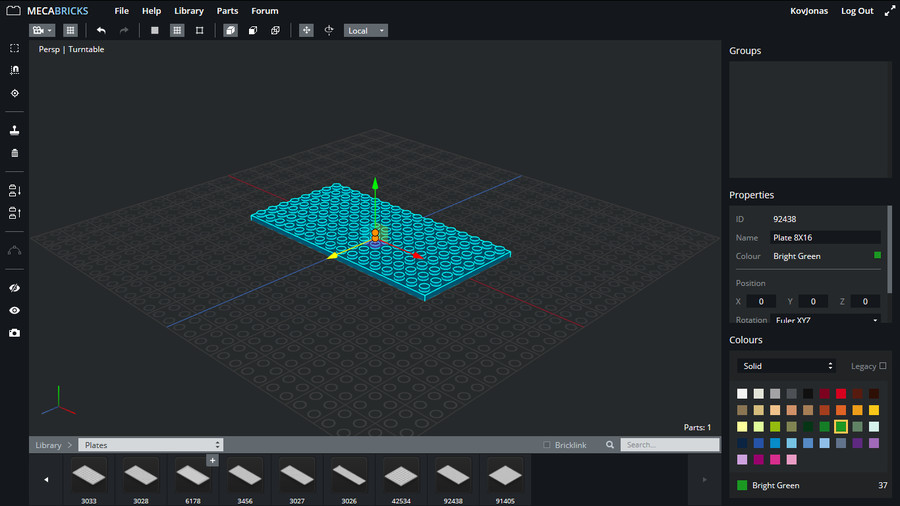The image size is (900, 506).
Task: Open the File menu
Action: coord(121,11)
